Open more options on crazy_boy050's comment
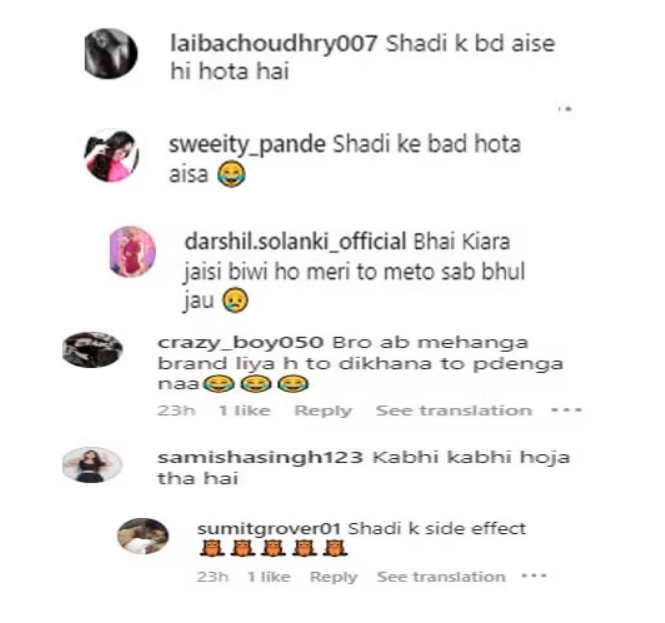Screen dimensions: 665x623 [x=566, y=410]
